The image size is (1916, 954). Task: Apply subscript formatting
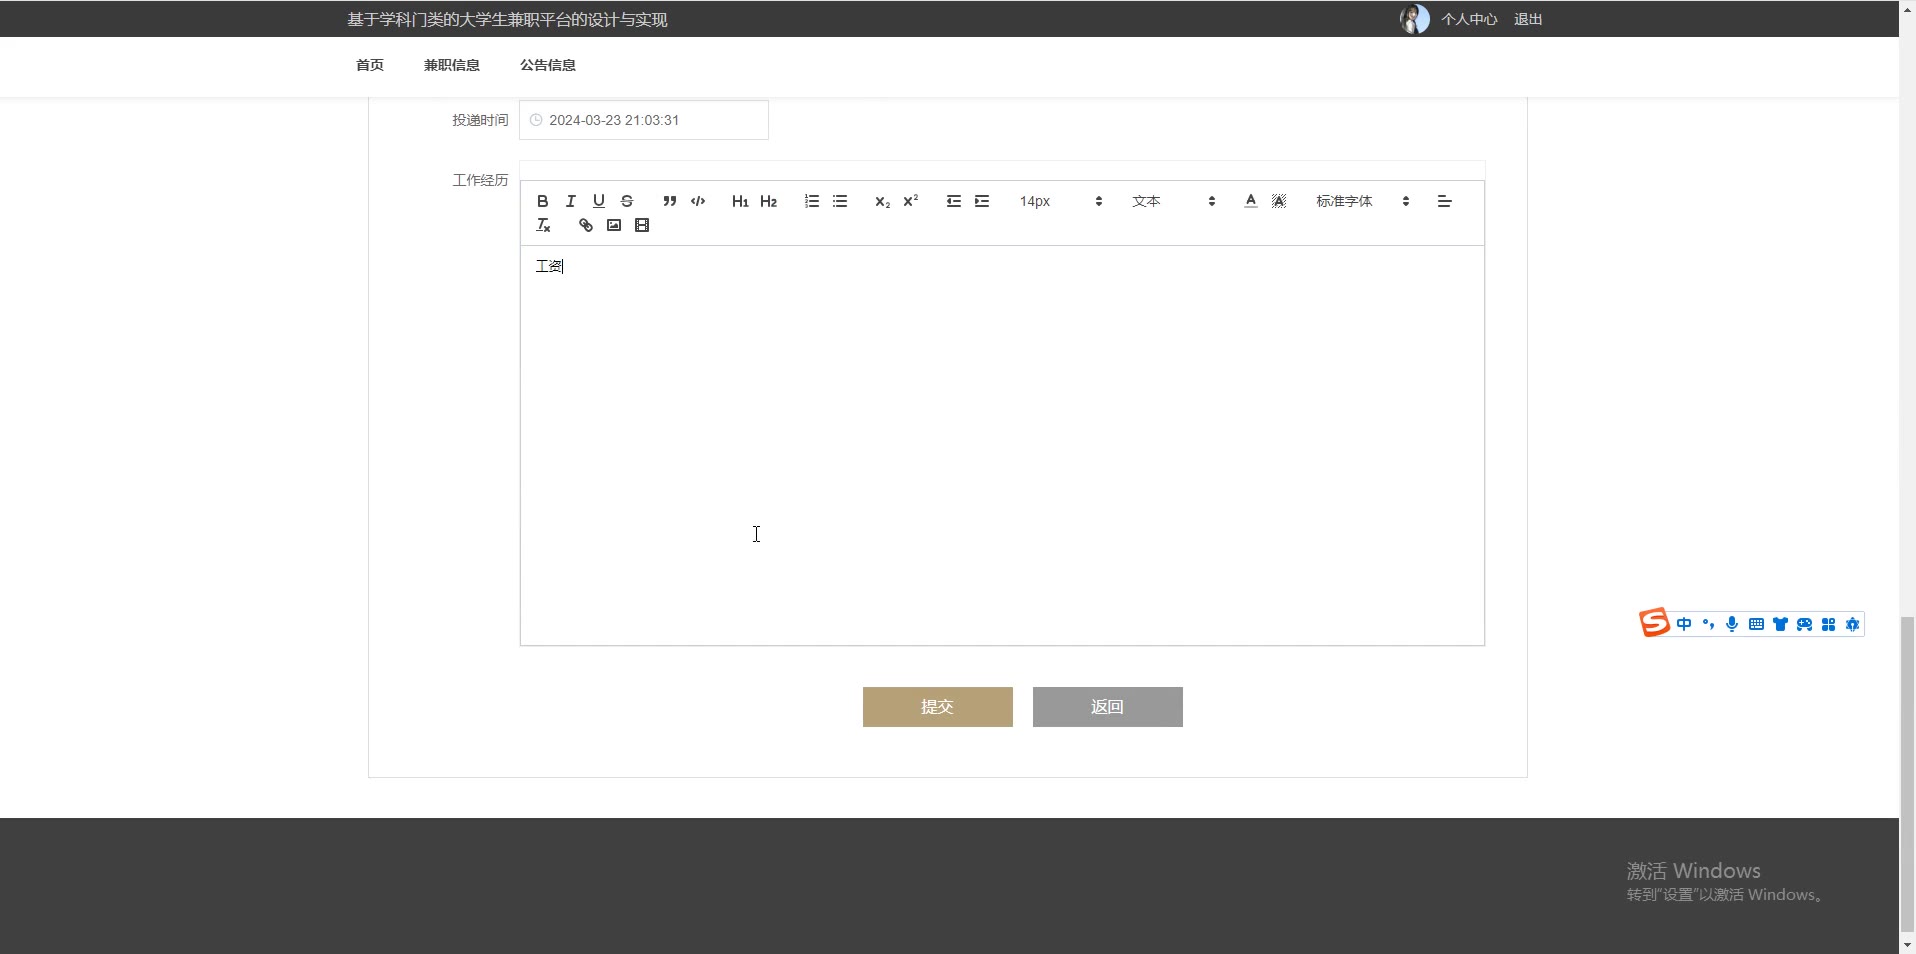point(882,201)
